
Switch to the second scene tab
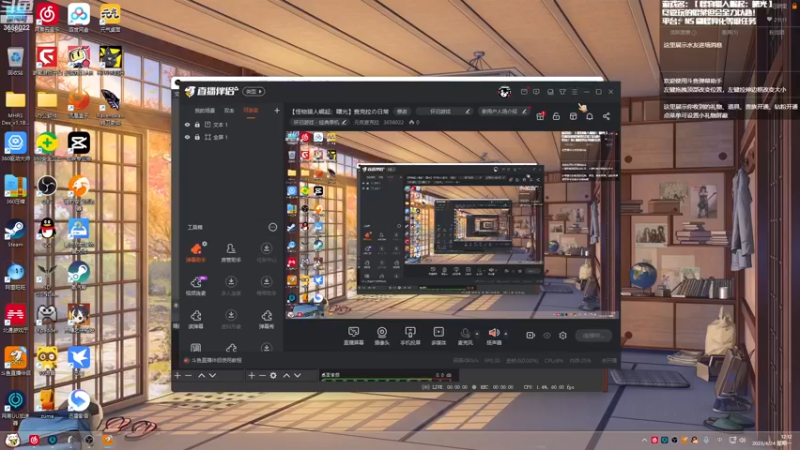coord(229,111)
